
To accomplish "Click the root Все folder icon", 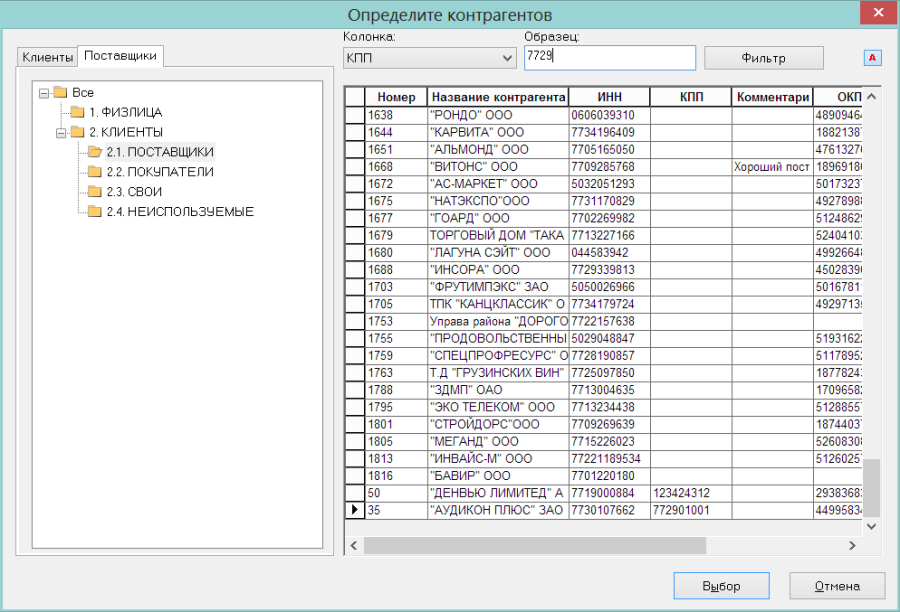I will 60,92.
